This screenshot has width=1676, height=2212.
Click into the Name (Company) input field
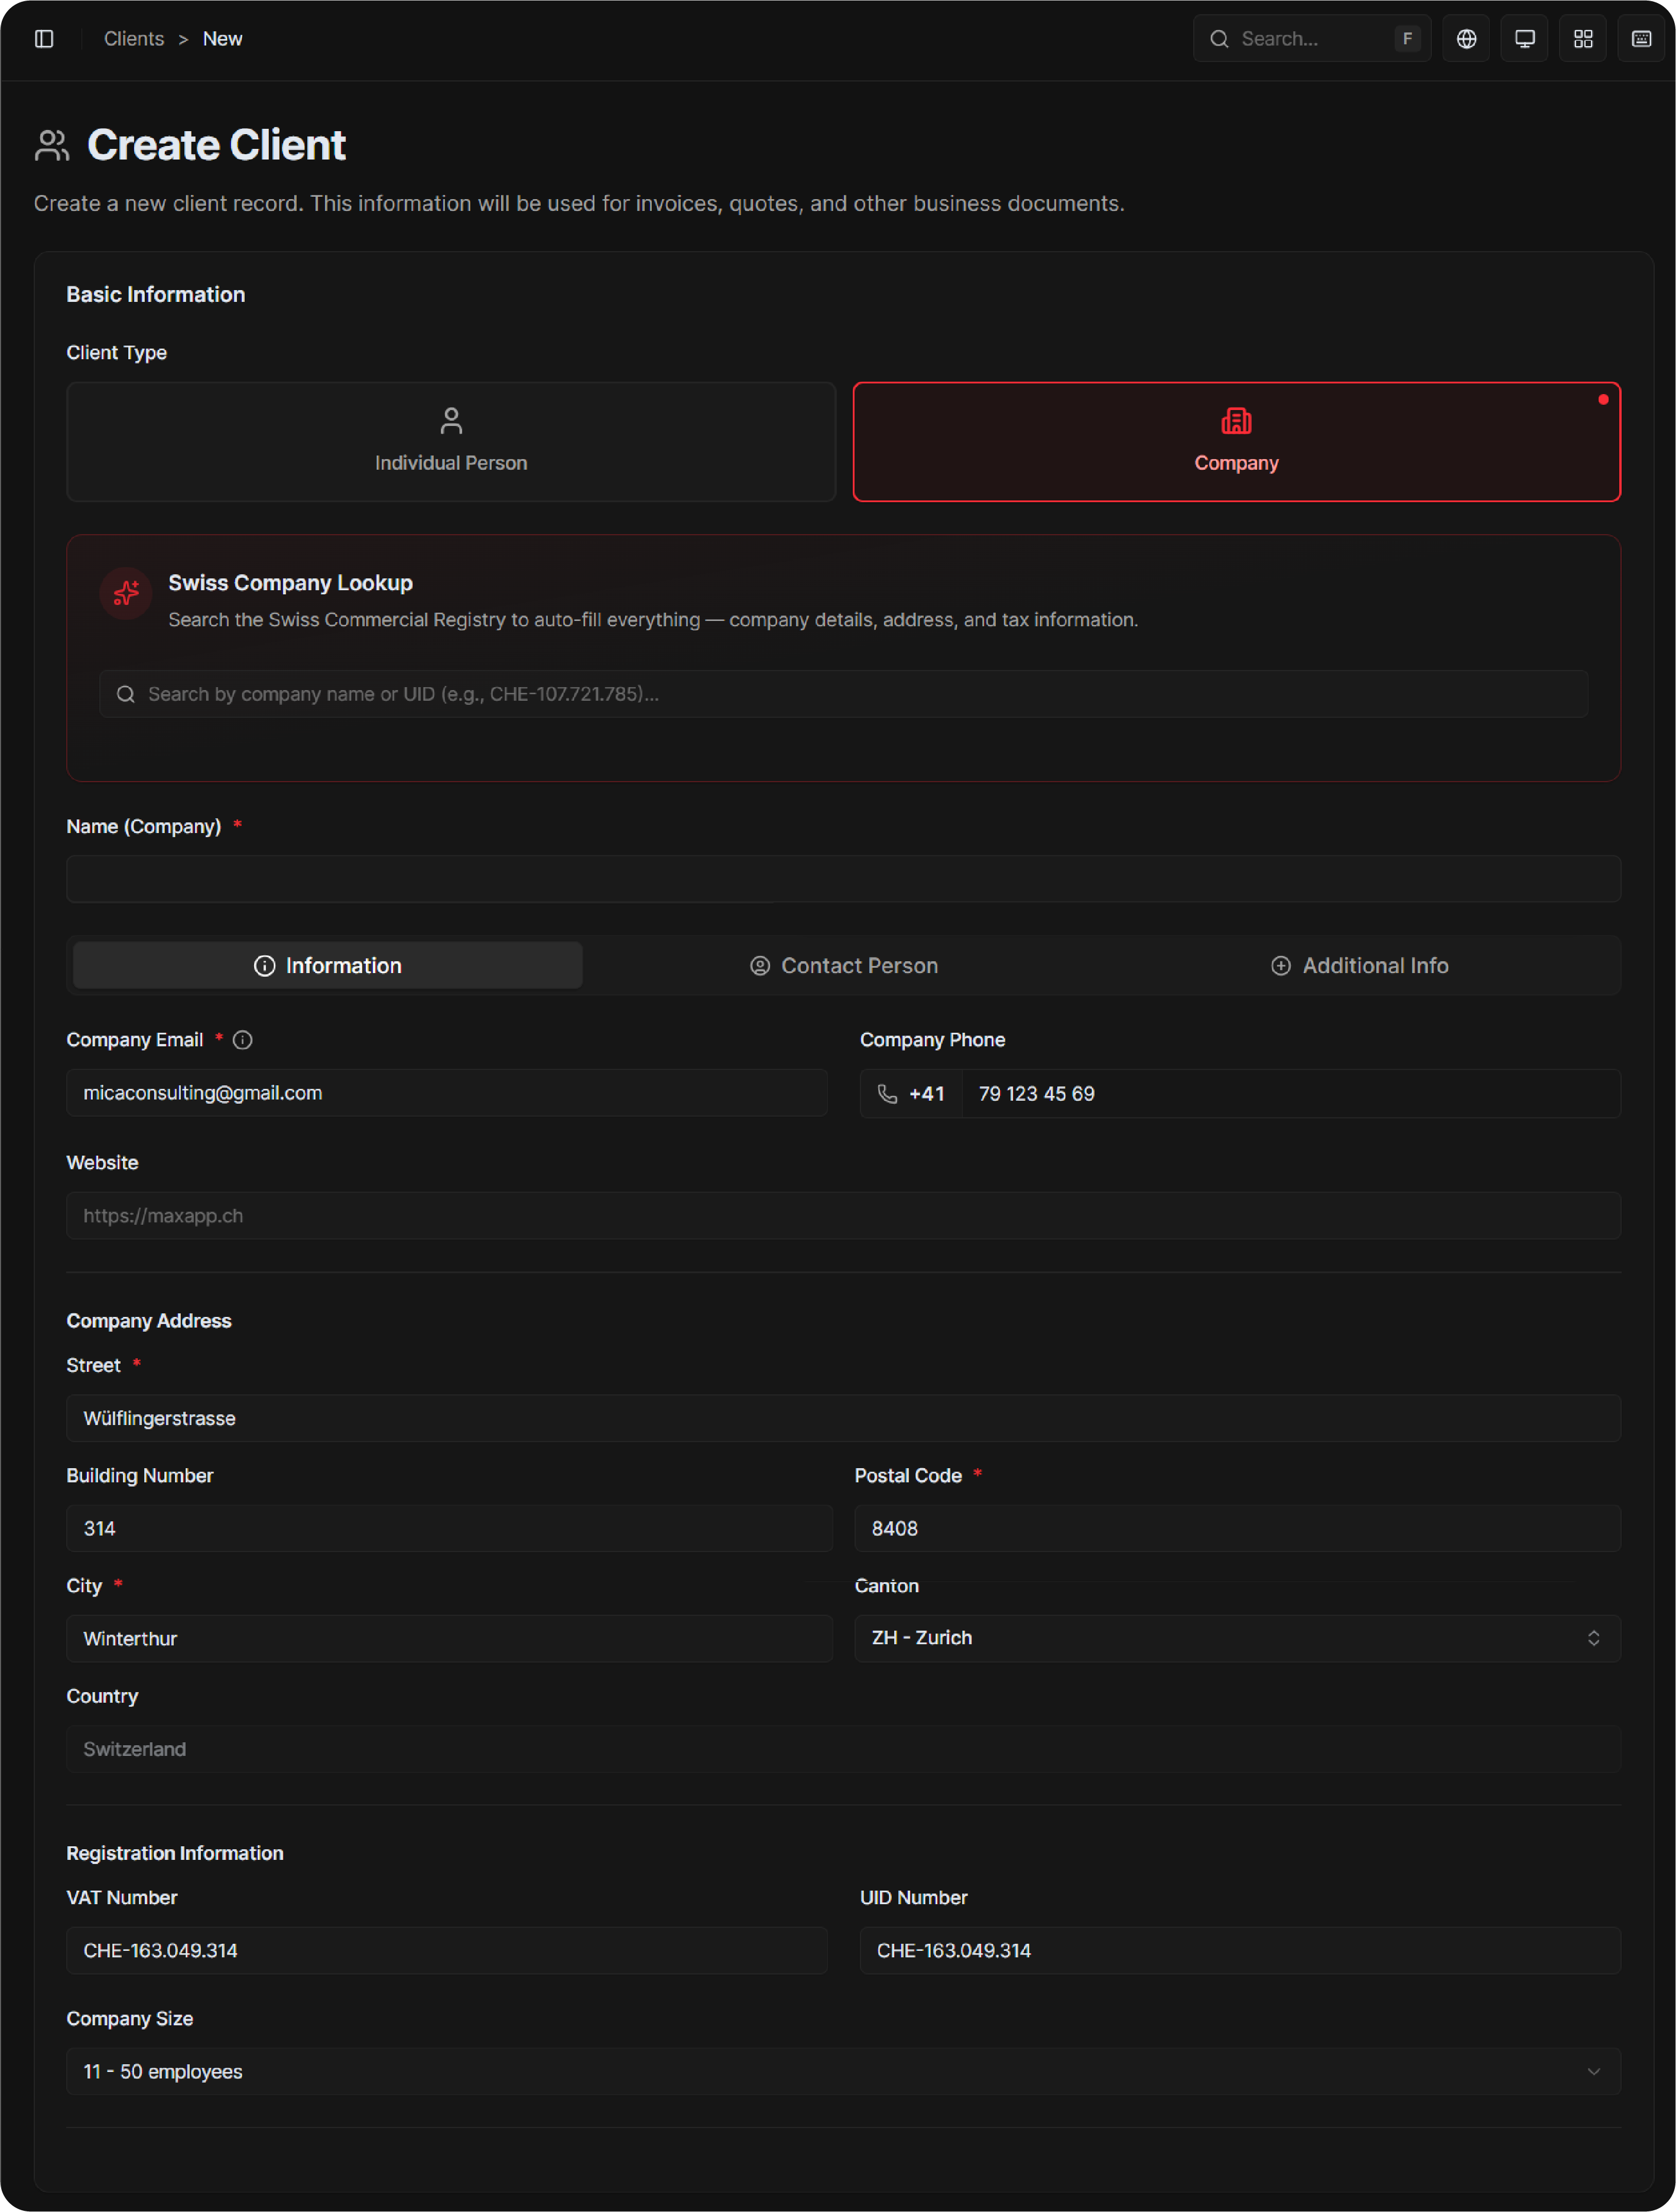pyautogui.click(x=843, y=879)
